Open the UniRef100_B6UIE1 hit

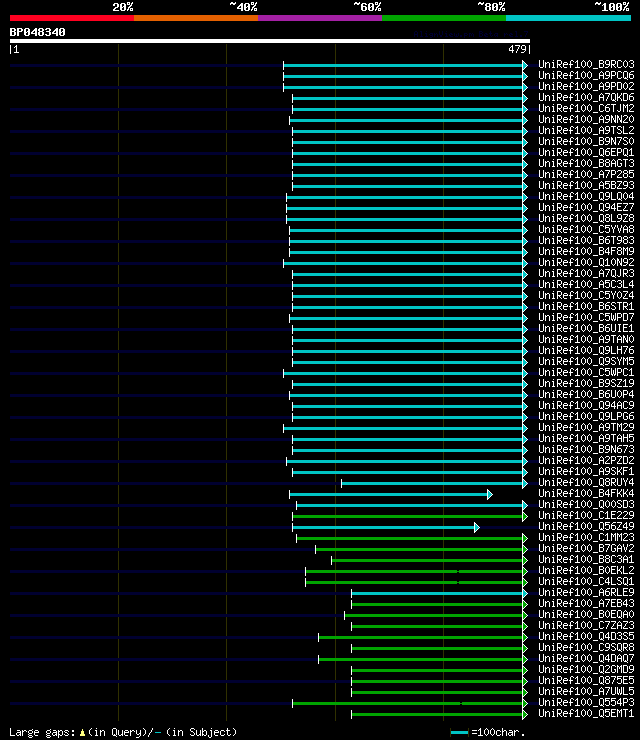coord(586,328)
